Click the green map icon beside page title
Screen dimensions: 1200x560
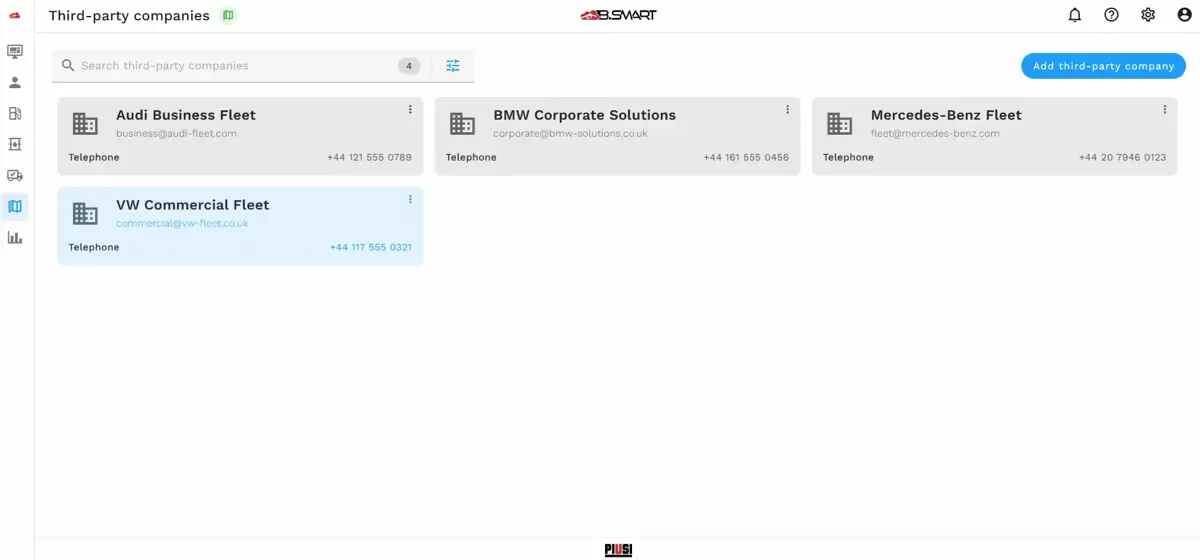click(x=228, y=15)
